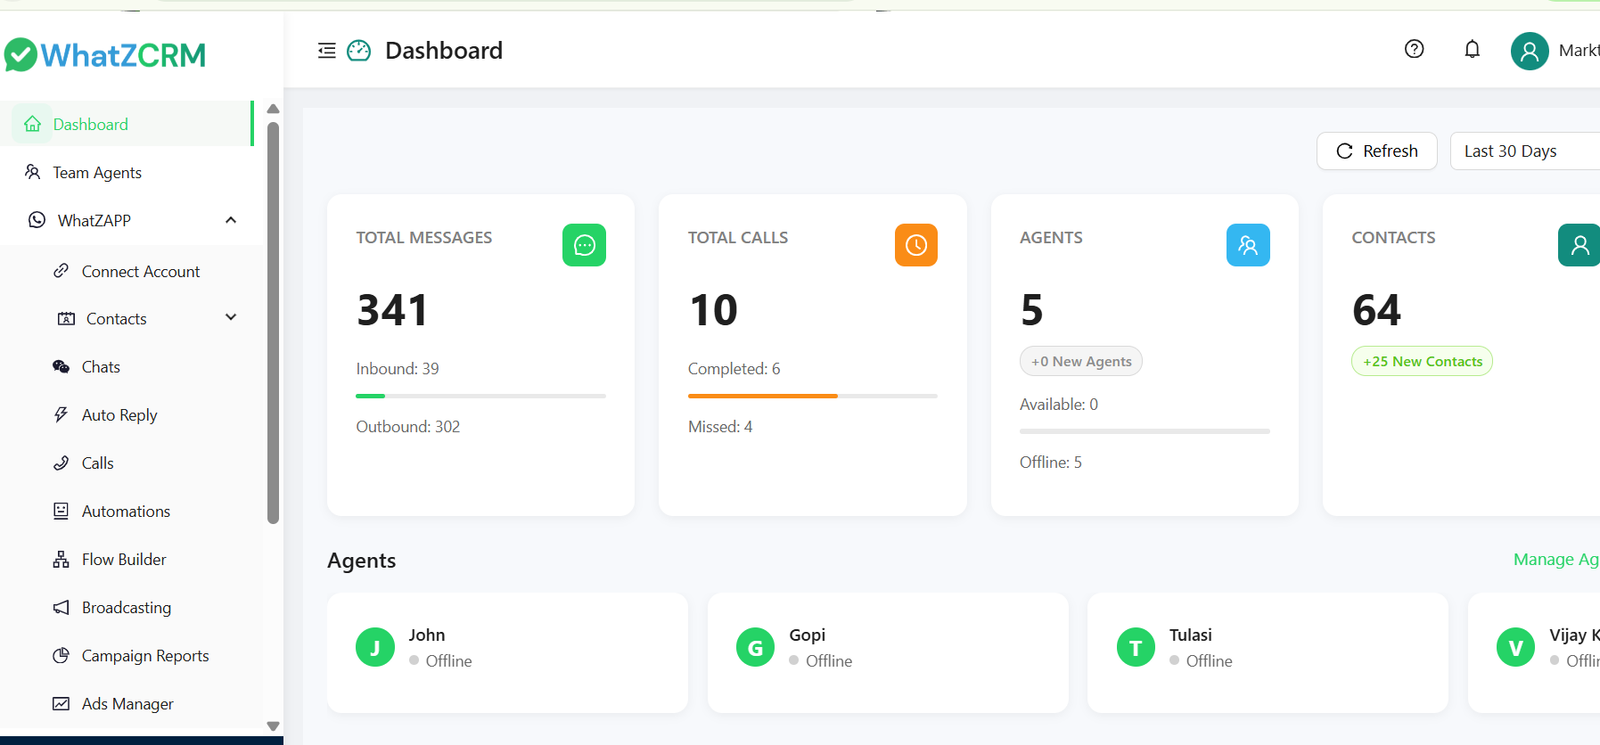Screen dimensions: 1600x745
Task: Open Flow Builder from the sidebar
Action: (124, 560)
